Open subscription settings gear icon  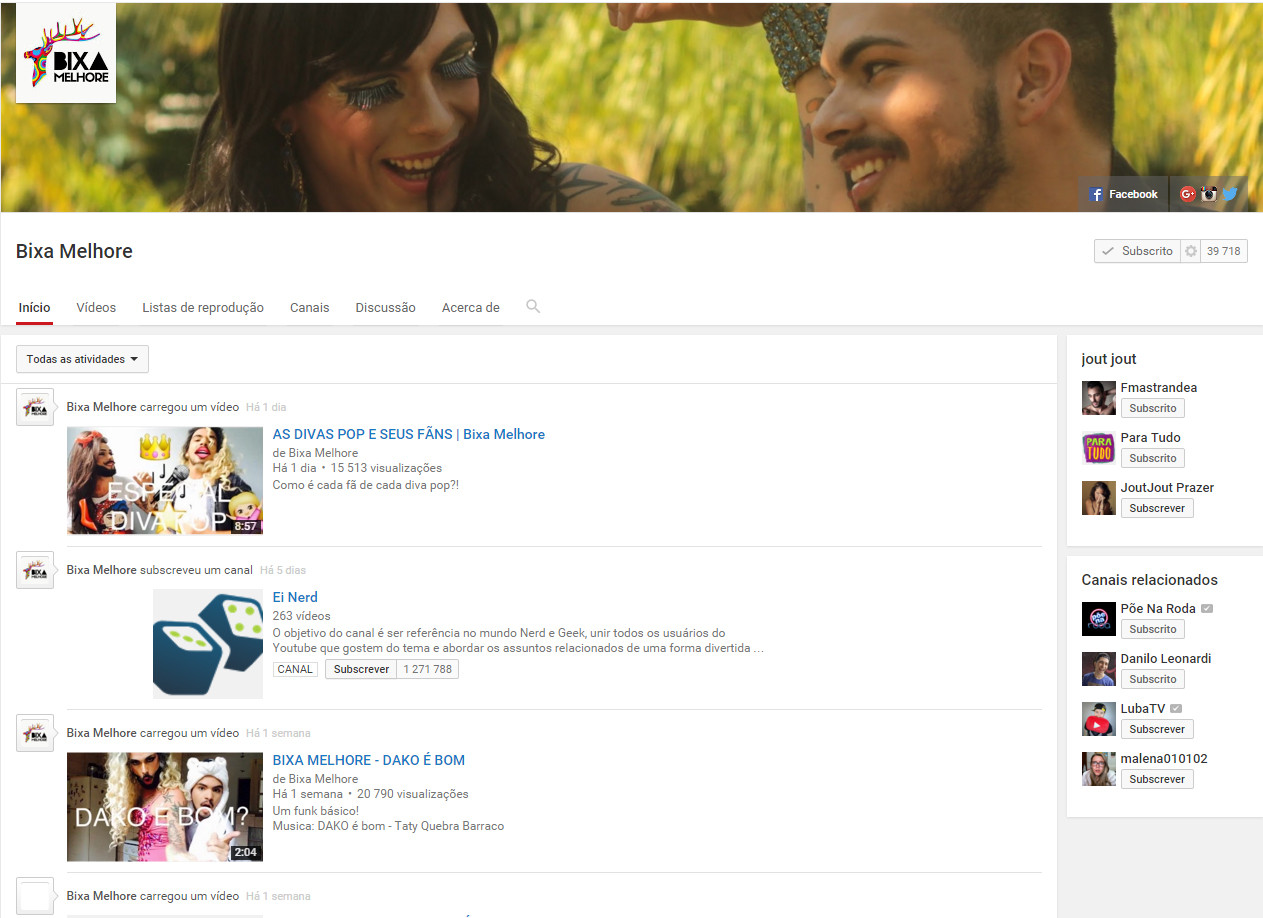coord(1190,251)
